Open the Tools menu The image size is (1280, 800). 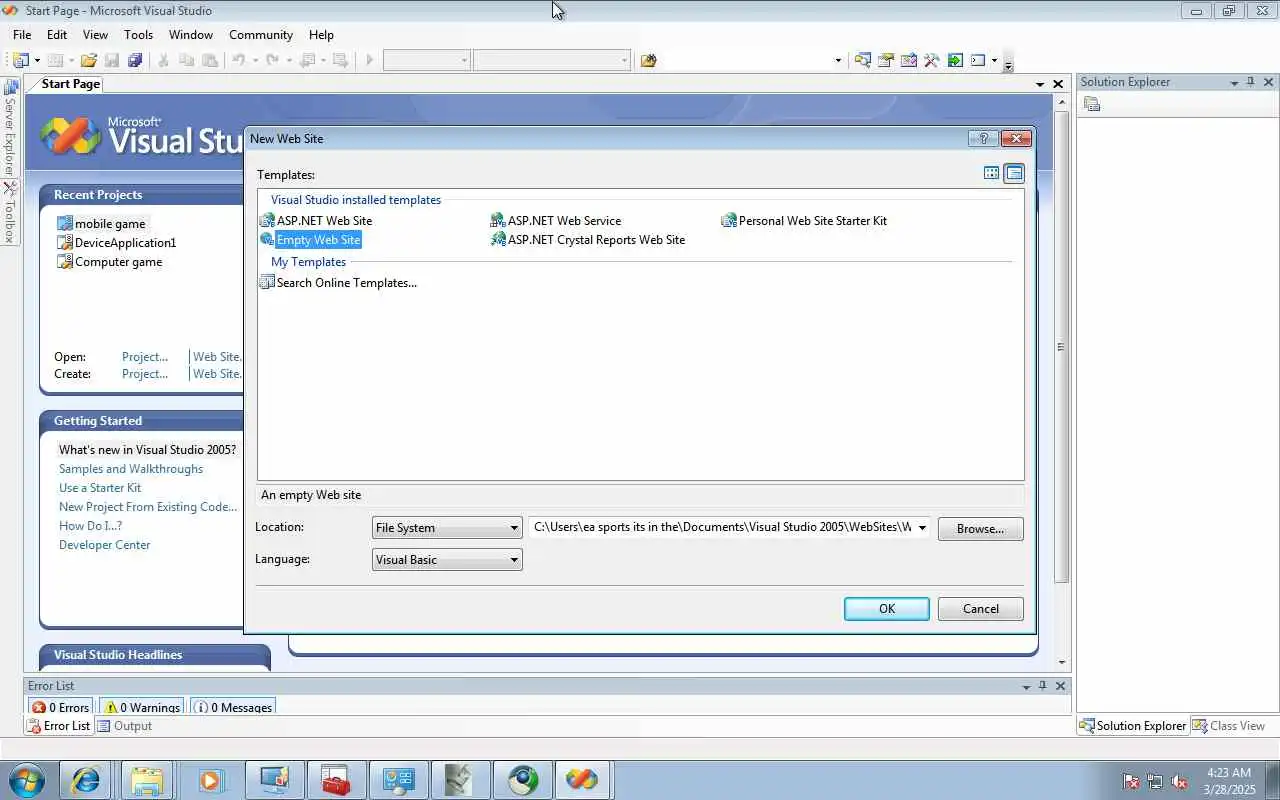[138, 34]
